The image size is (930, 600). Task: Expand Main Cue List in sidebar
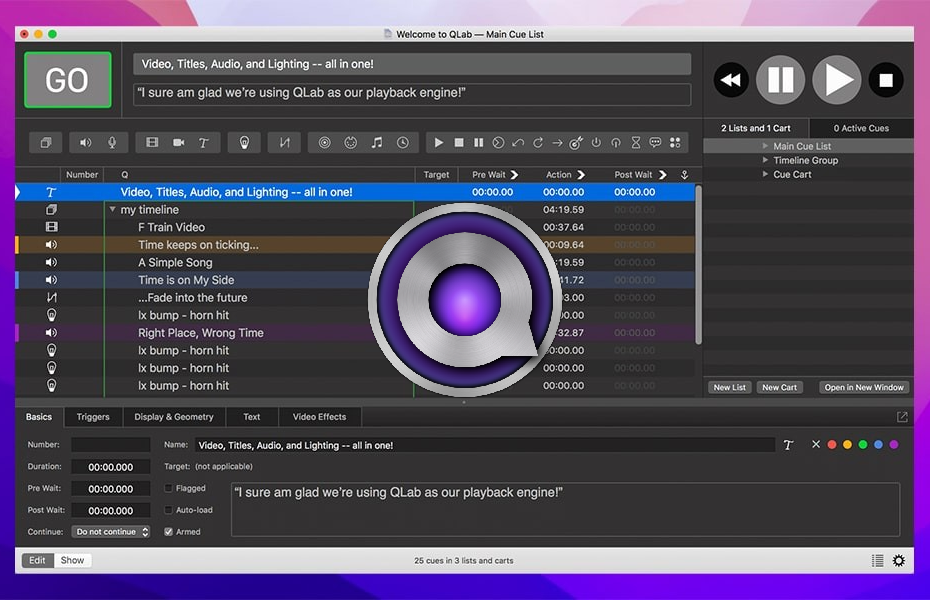click(x=765, y=146)
